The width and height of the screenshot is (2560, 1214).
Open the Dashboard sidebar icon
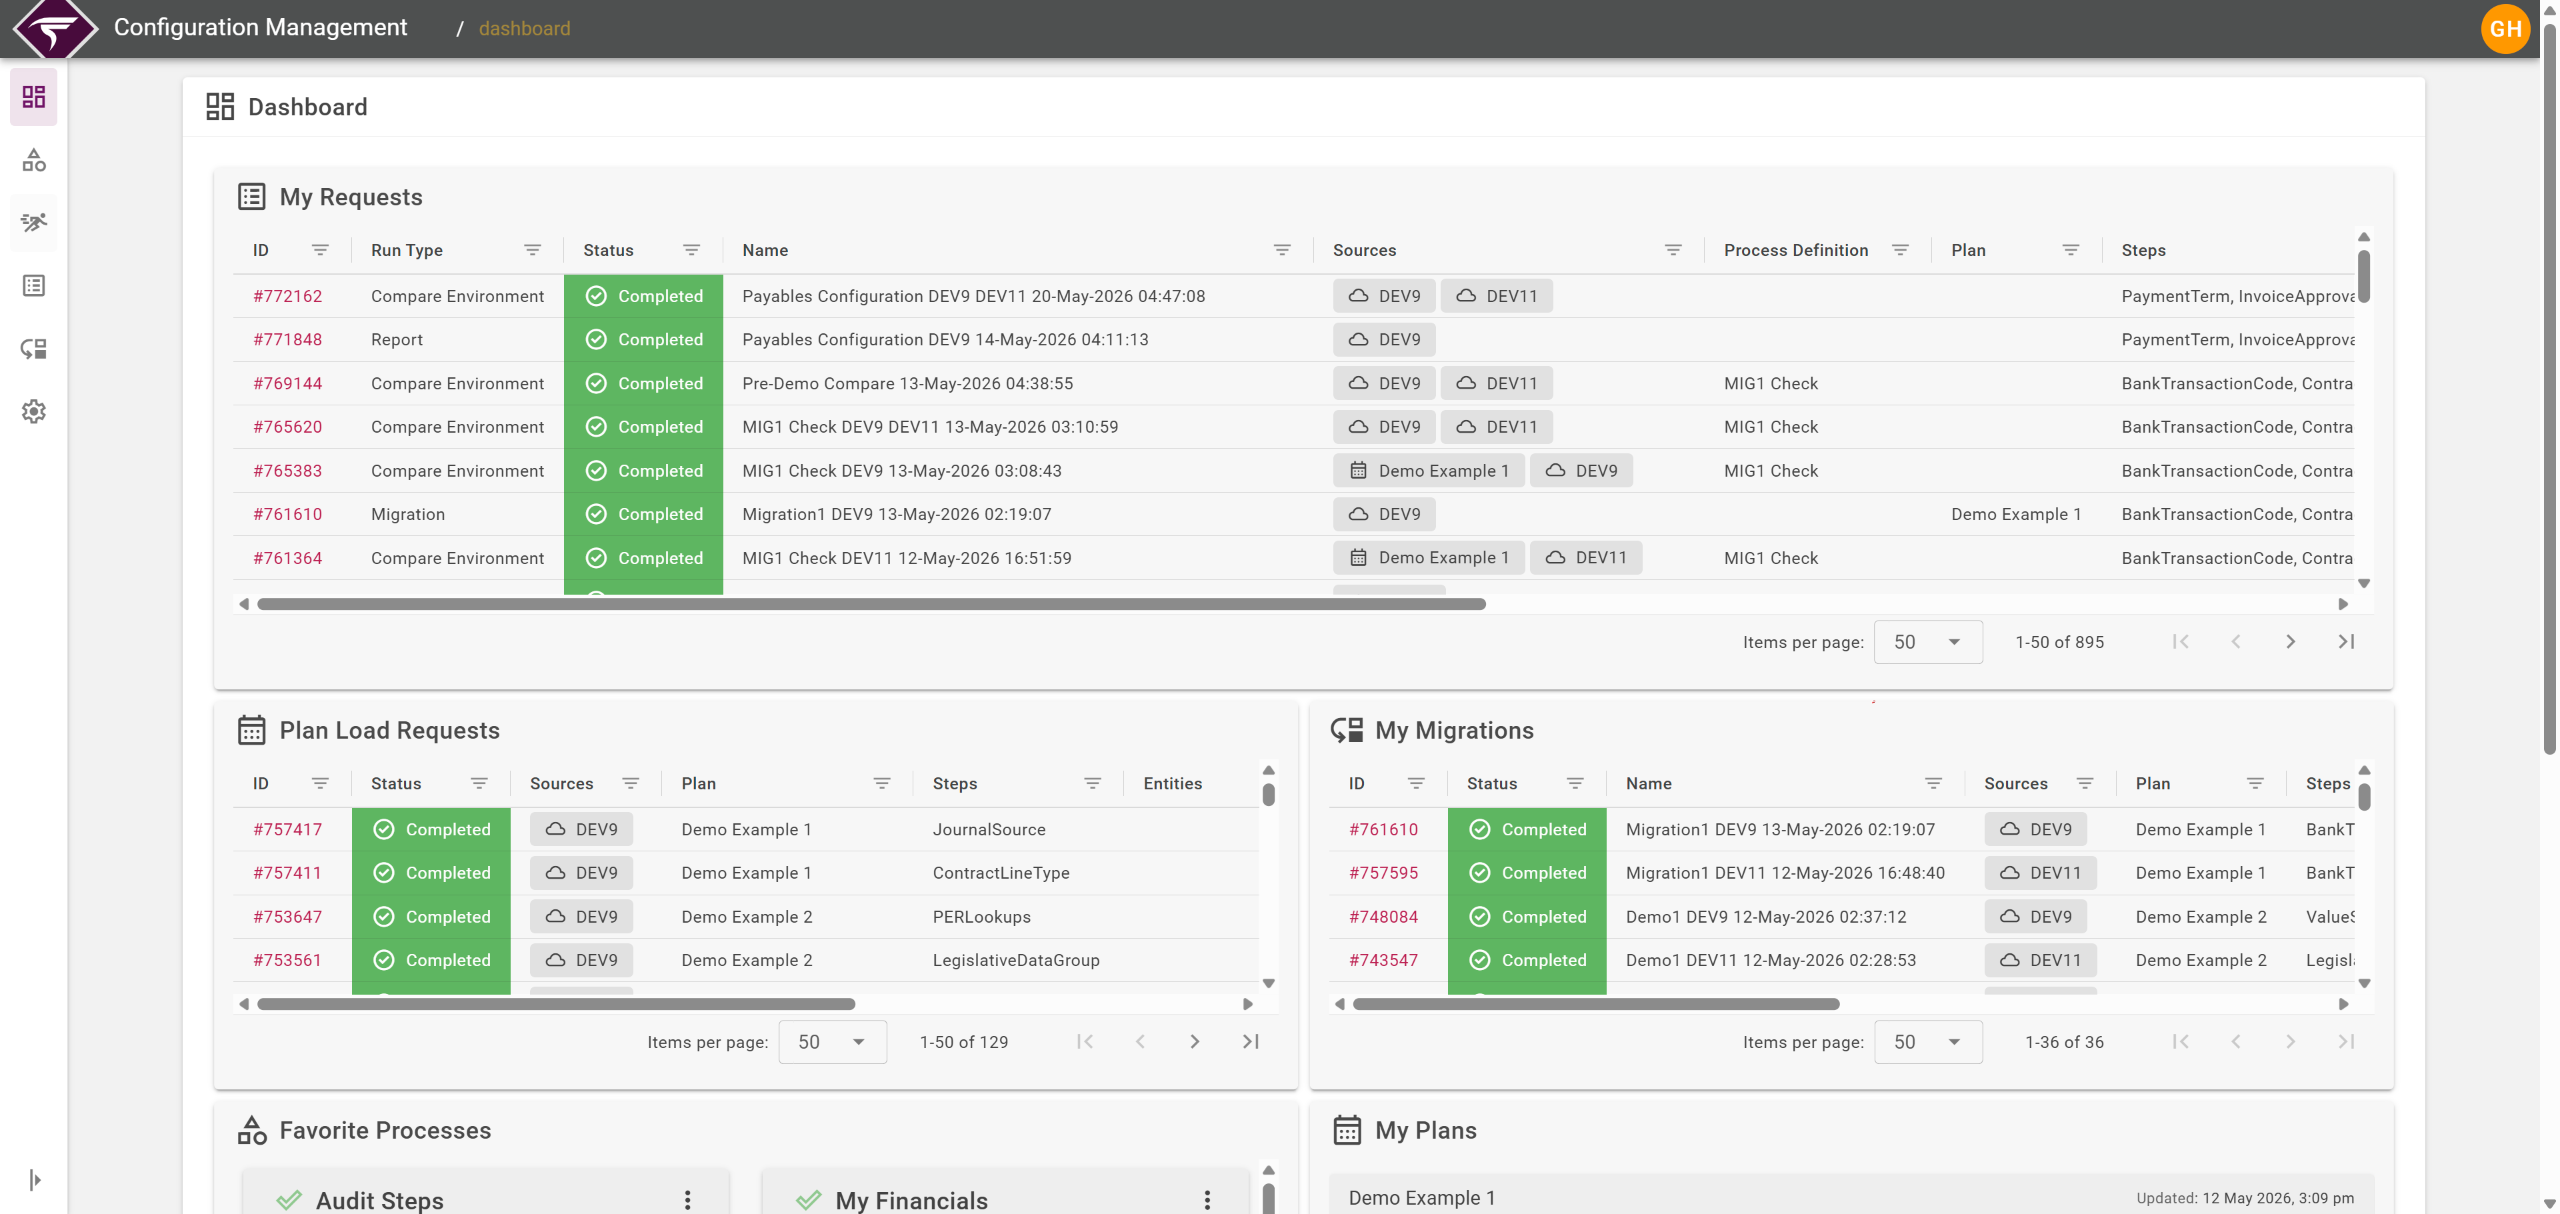tap(34, 97)
